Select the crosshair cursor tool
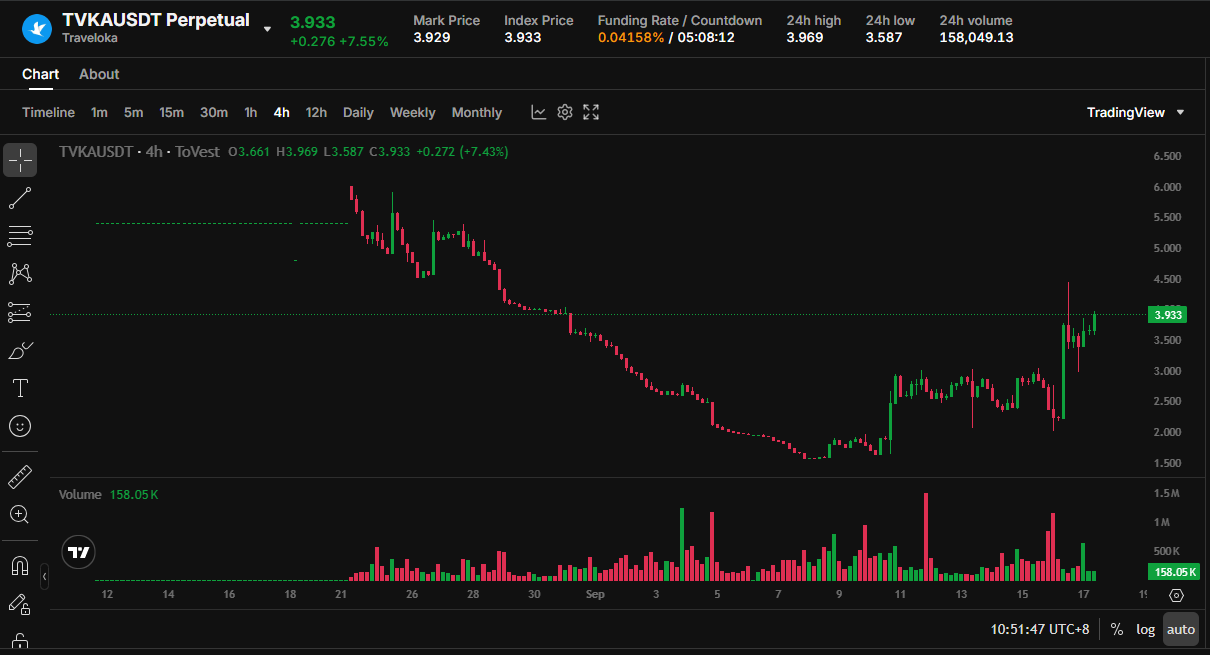 pos(20,160)
